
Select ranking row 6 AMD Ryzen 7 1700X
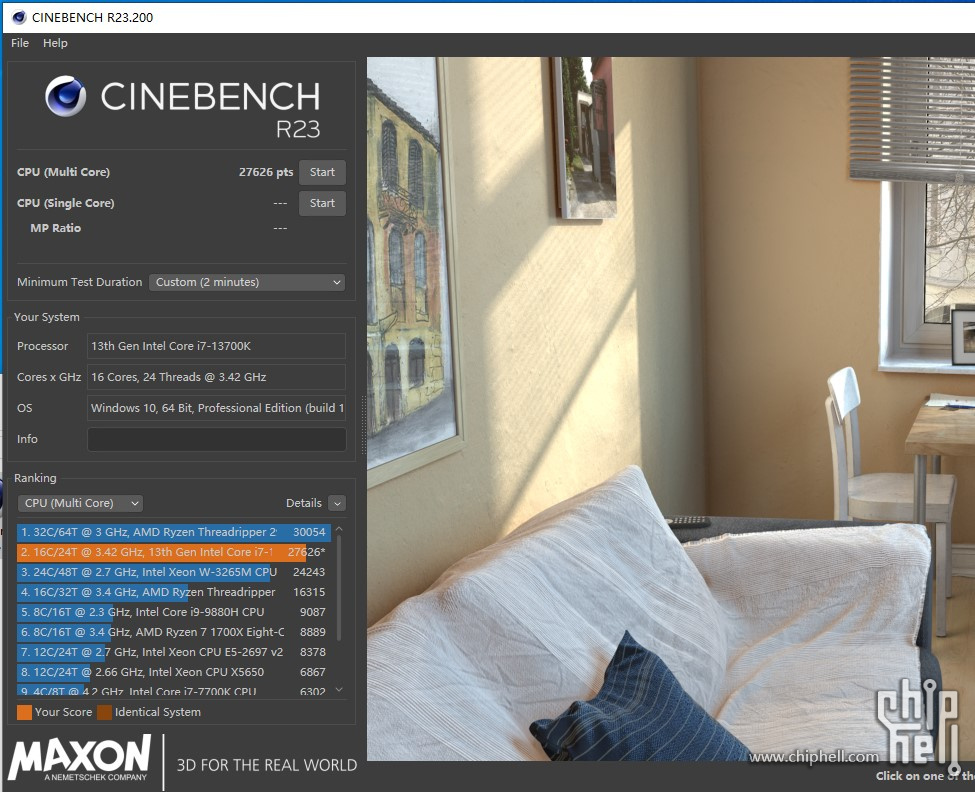click(174, 632)
